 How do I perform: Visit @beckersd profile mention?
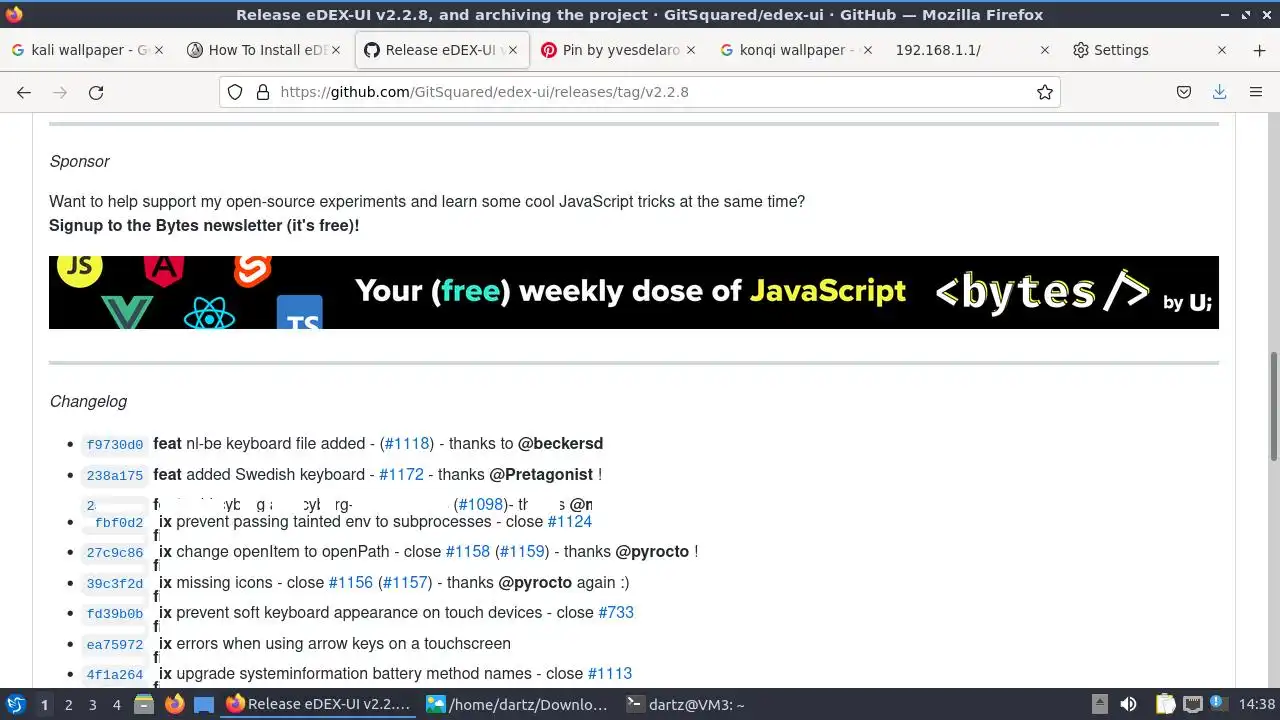click(x=560, y=443)
